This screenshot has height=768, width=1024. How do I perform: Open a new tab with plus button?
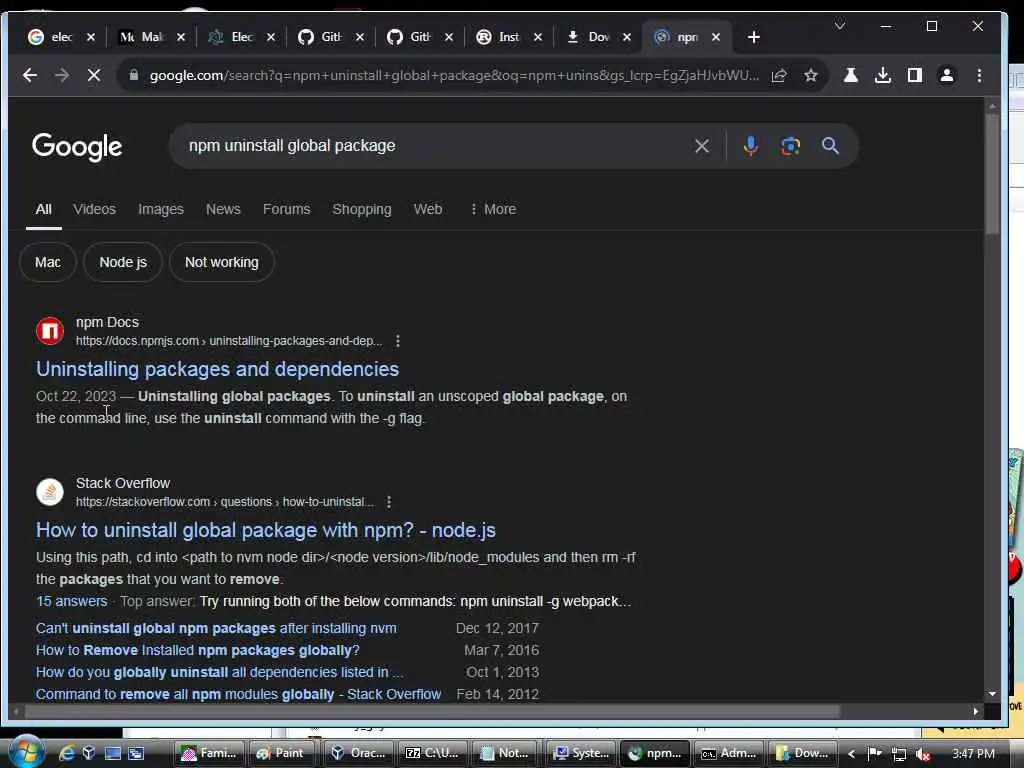tap(754, 37)
